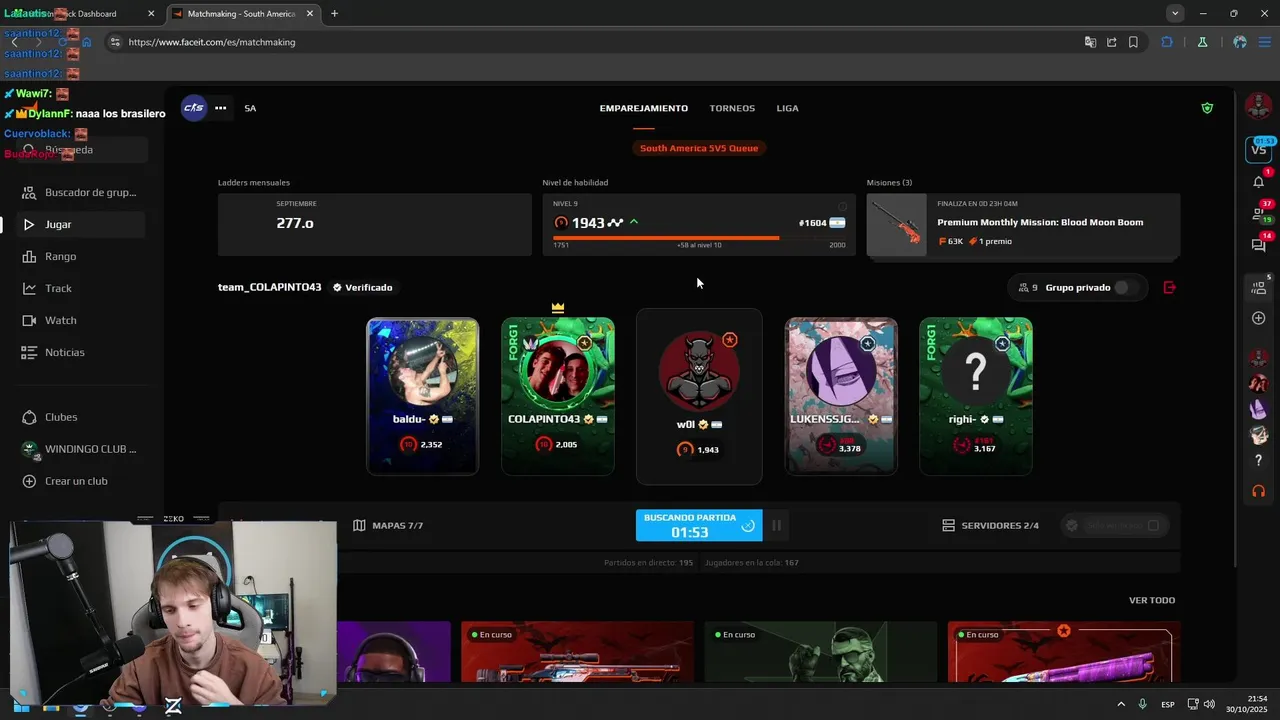Open a new browser tab
1280x720 pixels.
(334, 14)
